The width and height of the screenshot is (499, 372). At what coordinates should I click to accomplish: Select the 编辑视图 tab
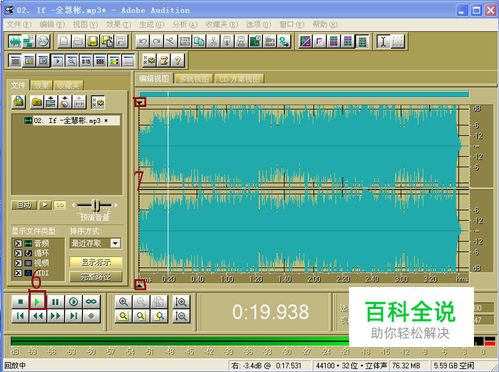pyautogui.click(x=154, y=79)
